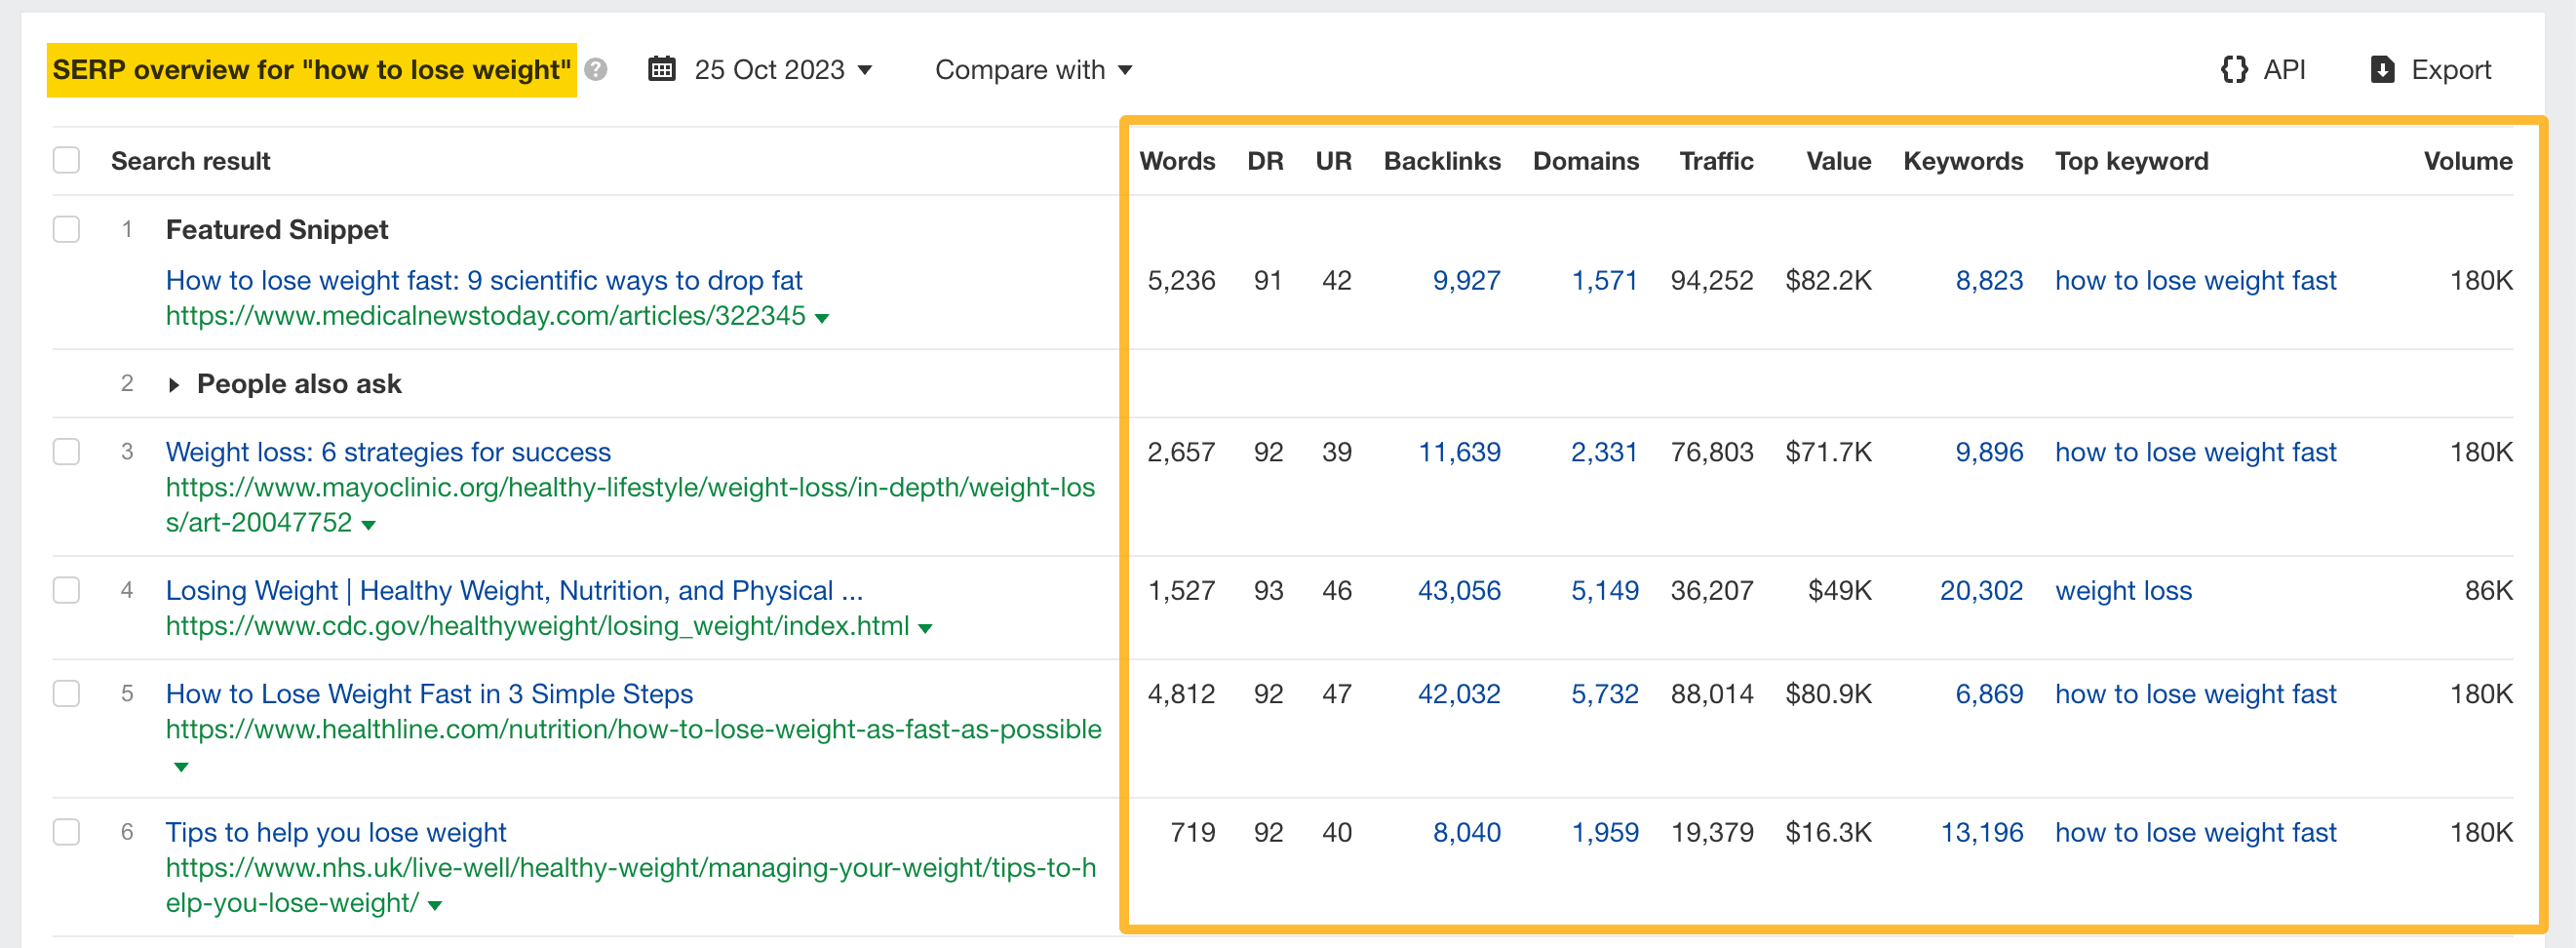
Task: Open How to lose weight fast: 9 scientific ways link
Action: (484, 281)
